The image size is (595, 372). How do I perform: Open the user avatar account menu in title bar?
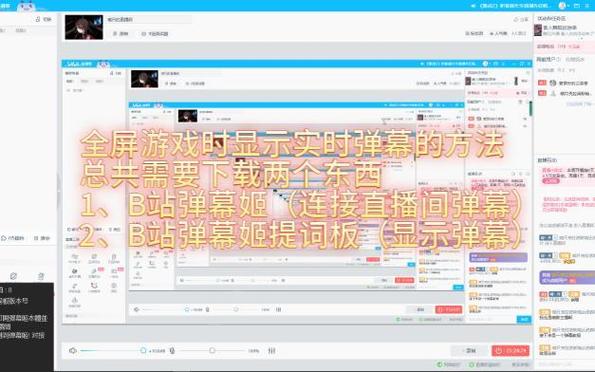tap(562, 5)
